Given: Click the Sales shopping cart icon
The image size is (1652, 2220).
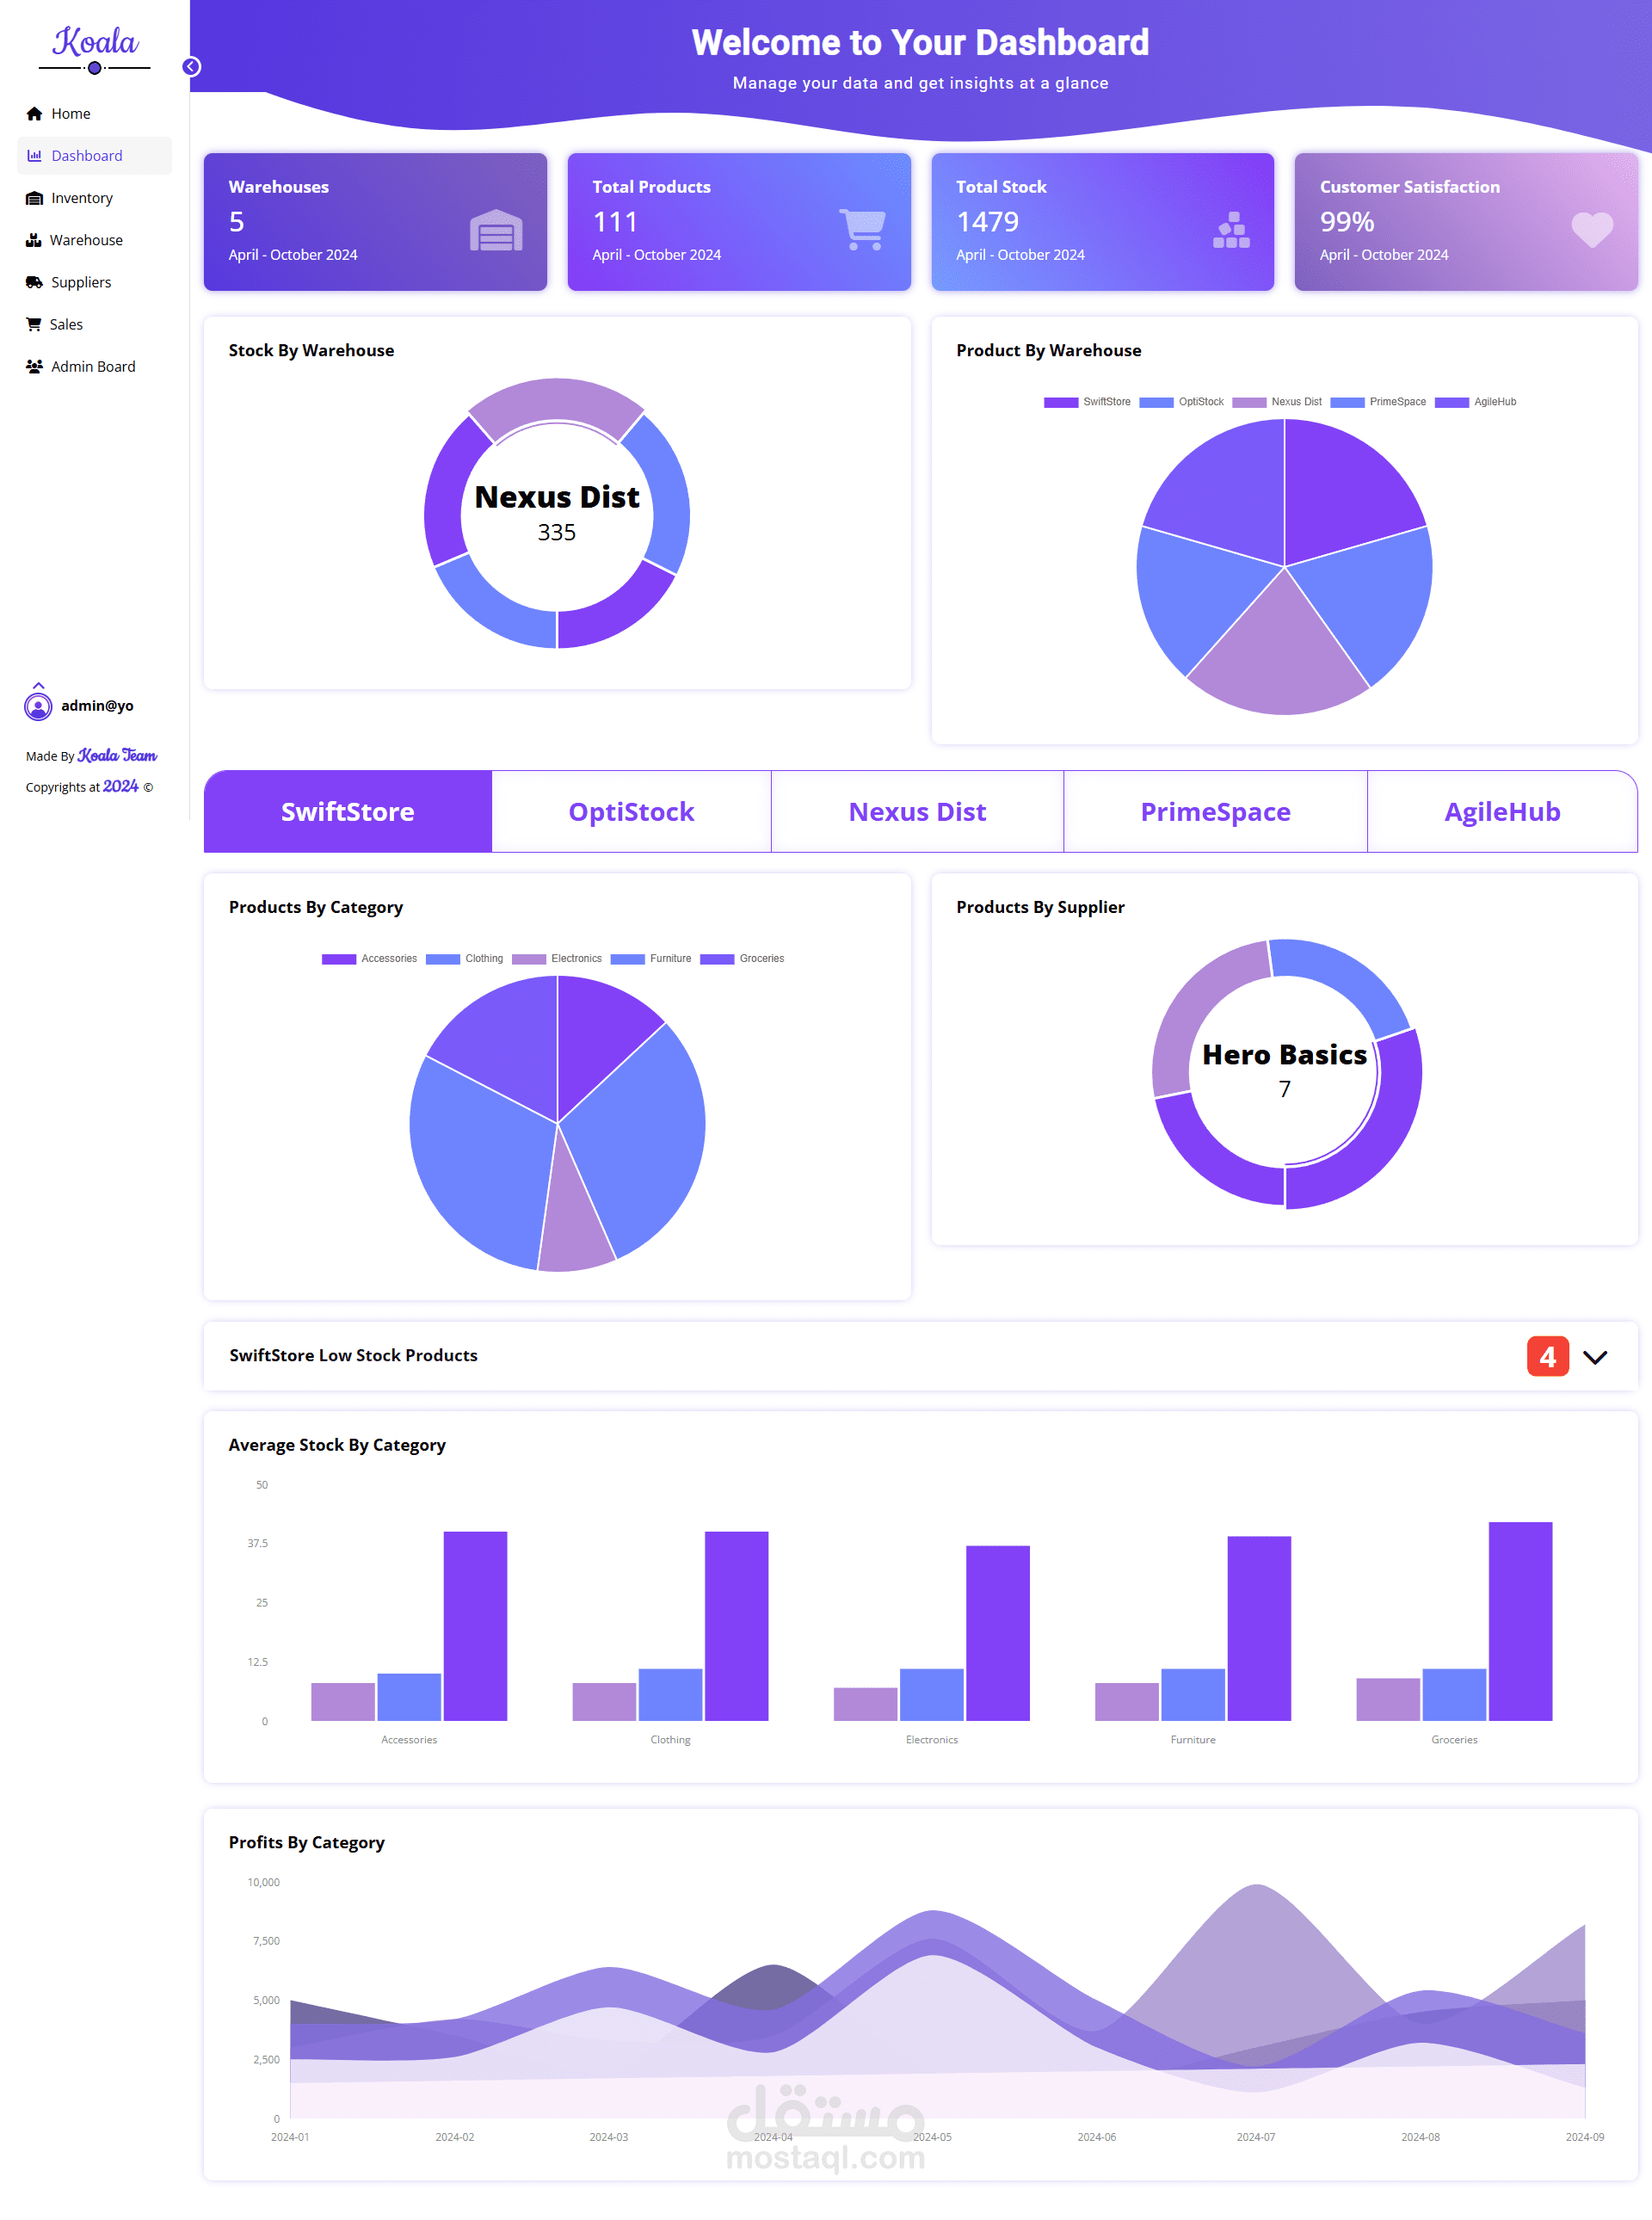Looking at the screenshot, I should [x=34, y=324].
